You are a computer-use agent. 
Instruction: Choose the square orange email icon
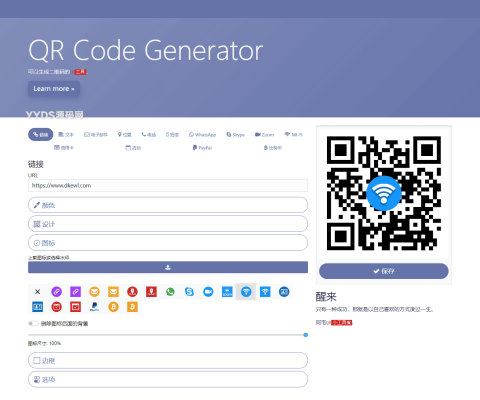pos(113,292)
